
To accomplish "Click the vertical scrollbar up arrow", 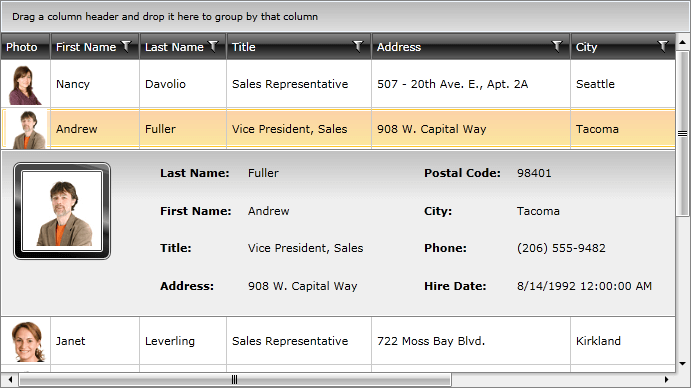I will [682, 42].
